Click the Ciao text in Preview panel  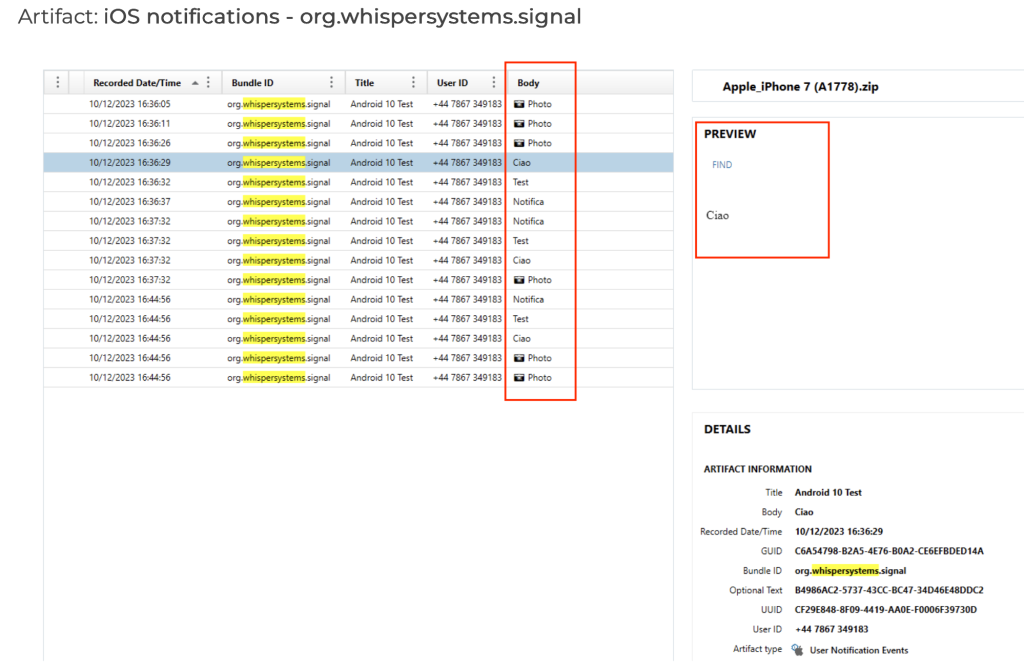tap(717, 215)
